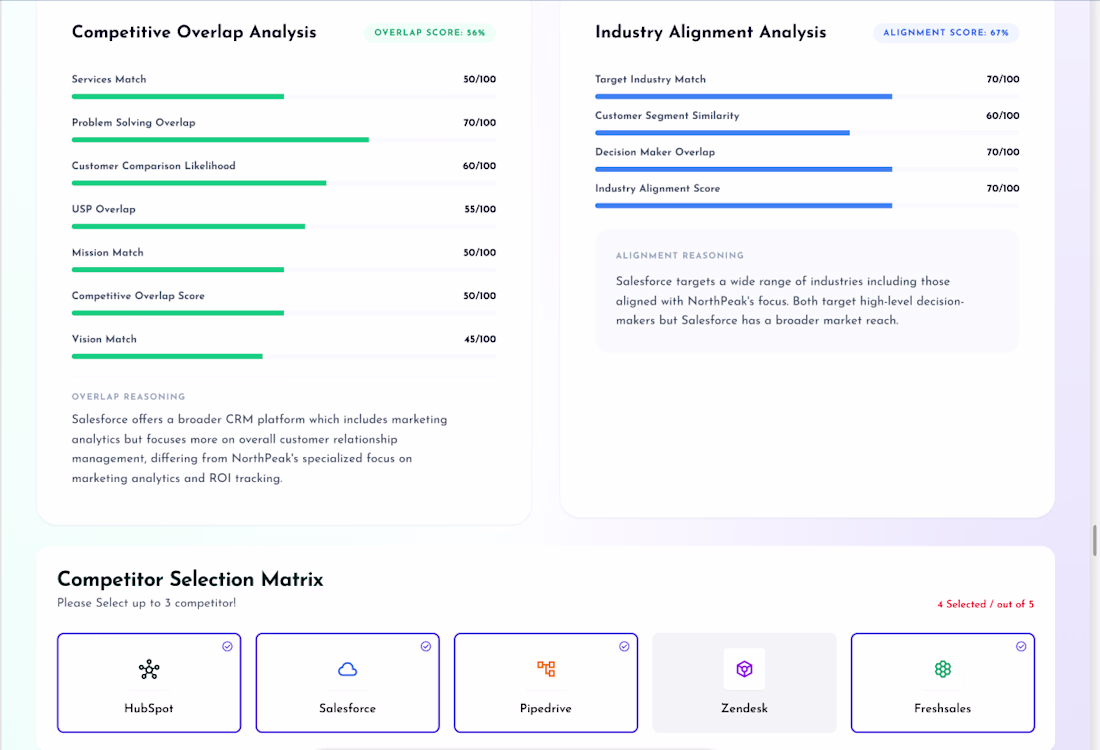Click the Alignment Score 67% badge
This screenshot has width=1100, height=750.
click(x=946, y=33)
